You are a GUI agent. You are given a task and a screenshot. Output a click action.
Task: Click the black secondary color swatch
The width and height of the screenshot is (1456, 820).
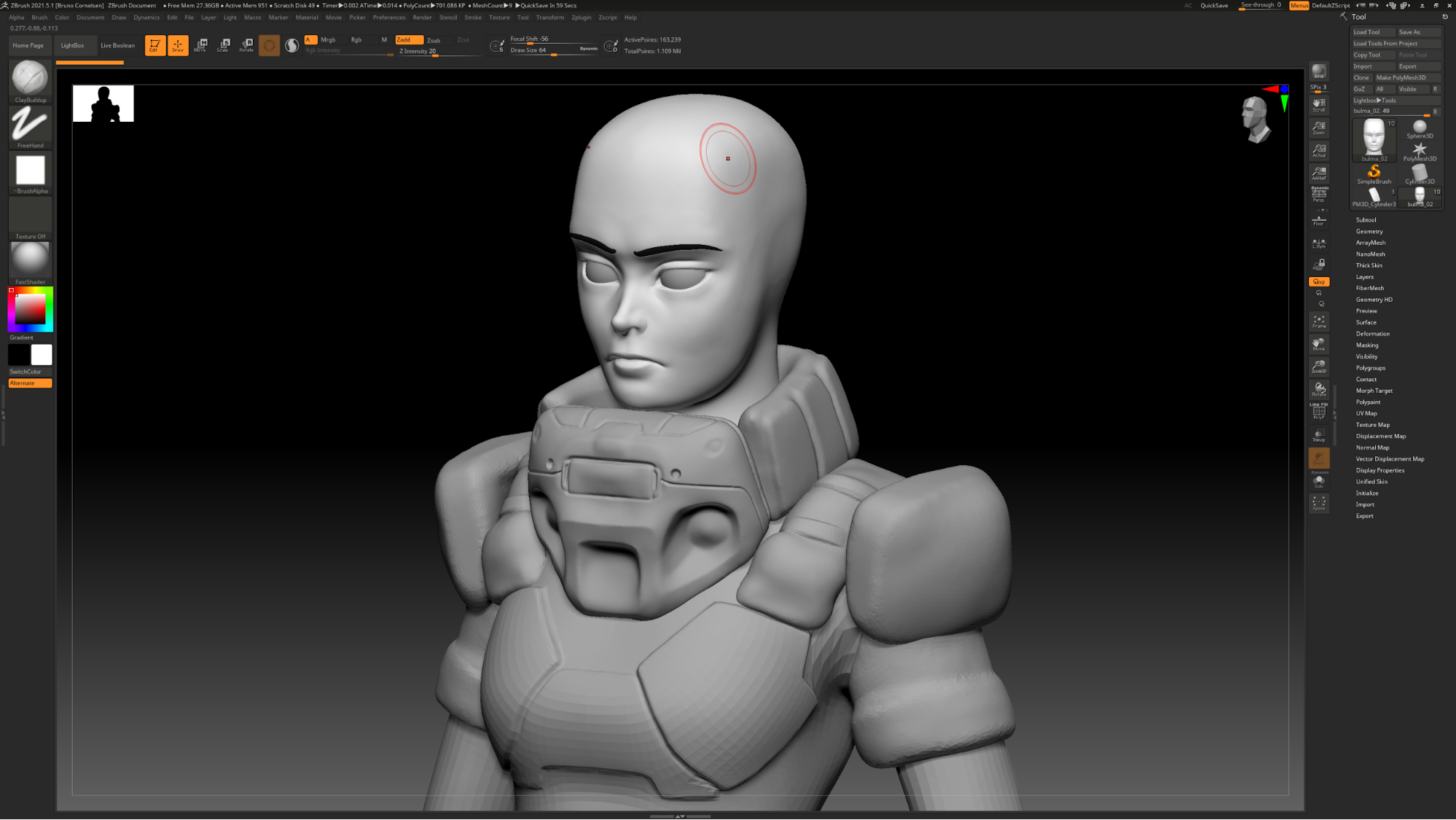tap(19, 355)
